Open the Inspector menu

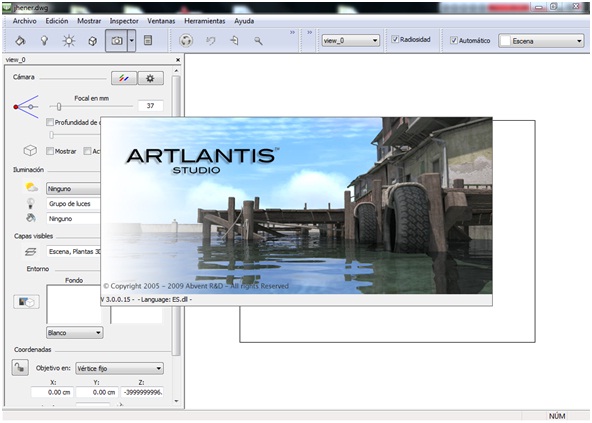point(124,21)
